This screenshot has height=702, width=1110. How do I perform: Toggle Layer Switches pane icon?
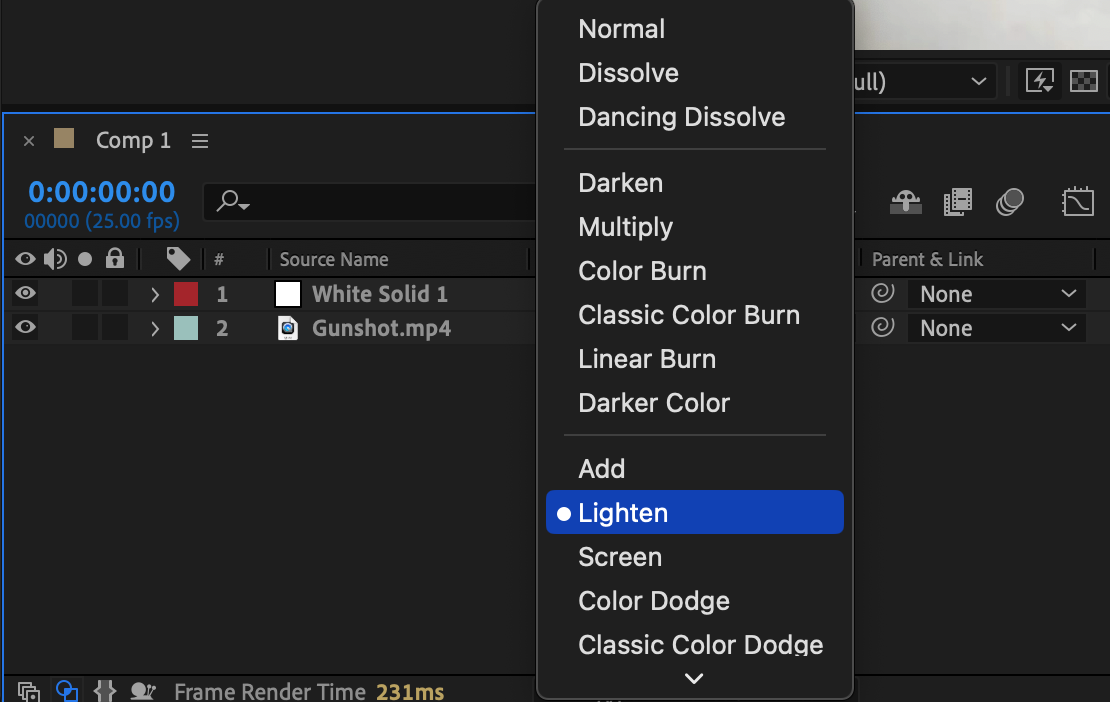[x=28, y=691]
